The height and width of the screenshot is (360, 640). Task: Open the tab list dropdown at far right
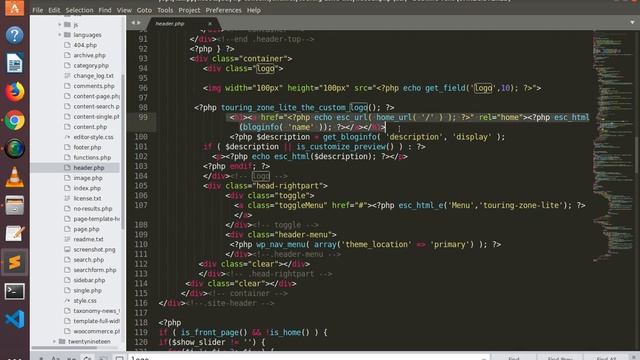[632, 22]
